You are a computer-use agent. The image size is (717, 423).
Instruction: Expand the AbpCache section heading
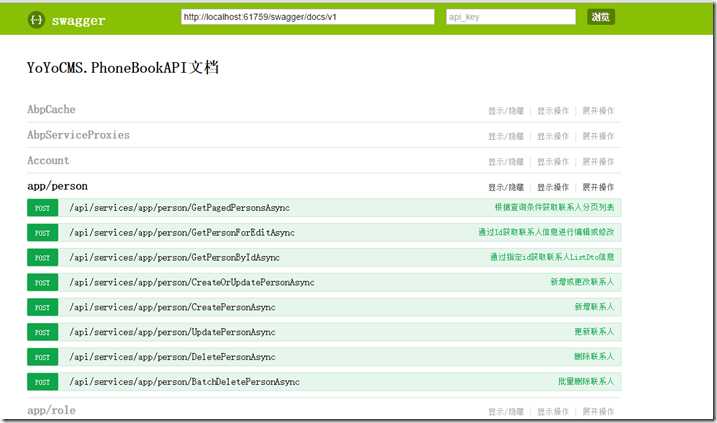click(x=51, y=109)
